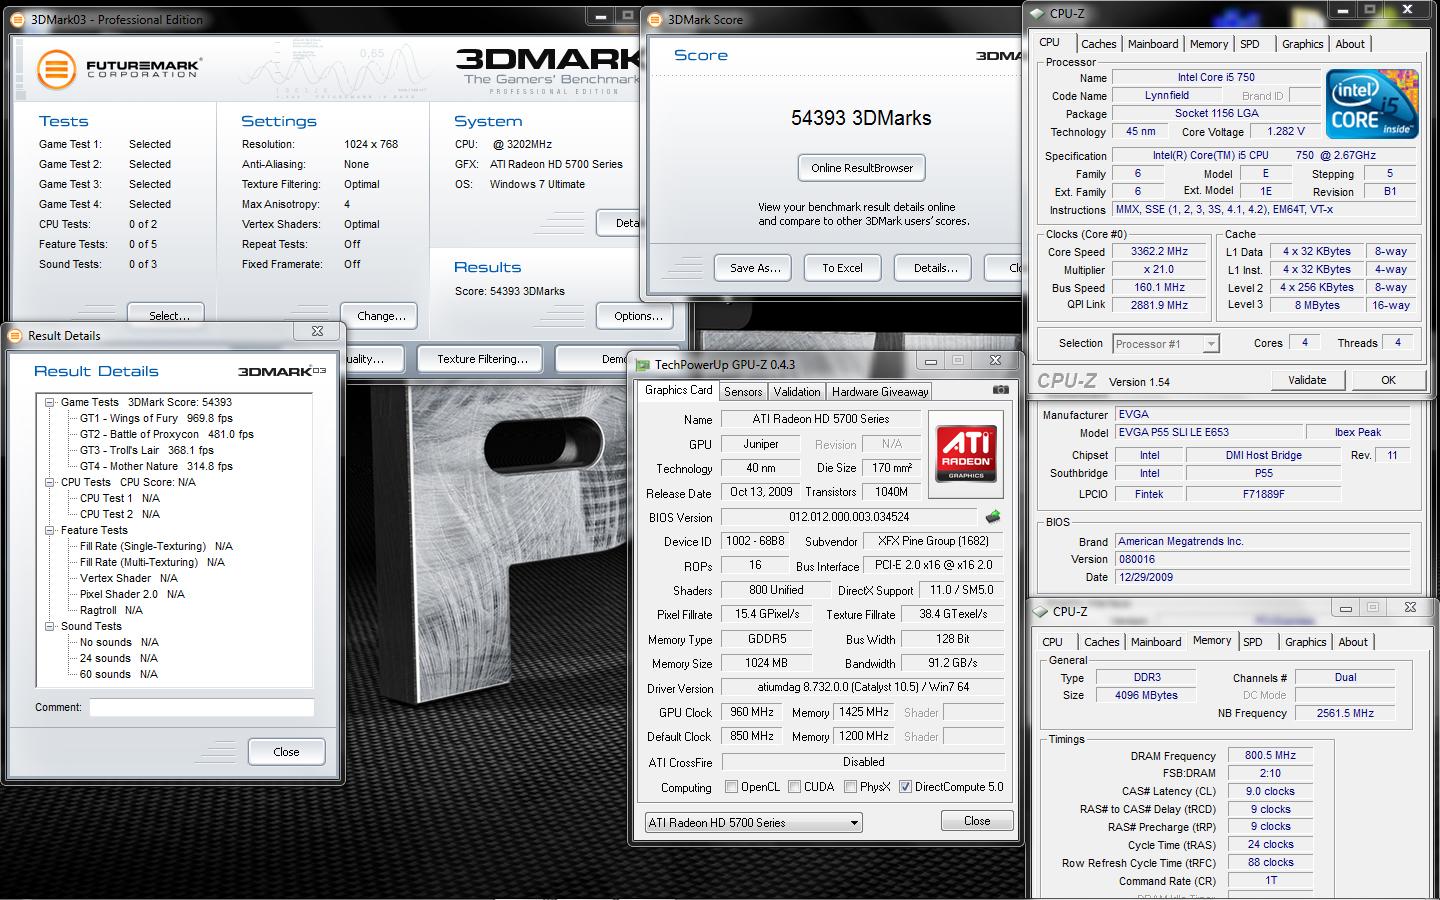Click the 3DMark Score window title icon
Viewport: 1440px width, 900px height.
[x=655, y=19]
